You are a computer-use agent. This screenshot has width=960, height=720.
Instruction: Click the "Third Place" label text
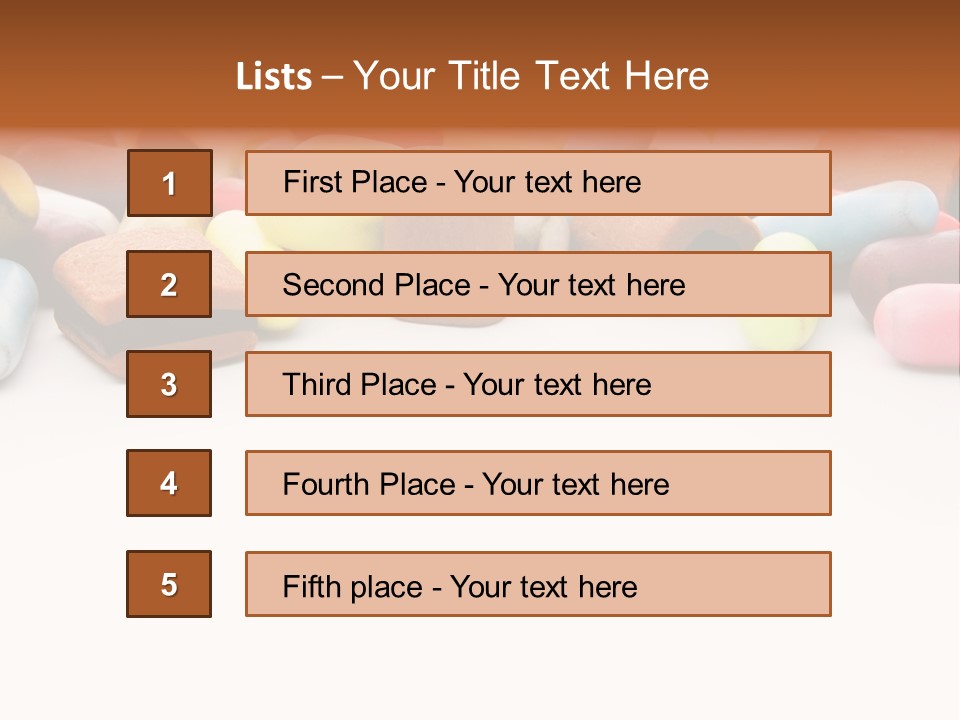[x=359, y=385]
